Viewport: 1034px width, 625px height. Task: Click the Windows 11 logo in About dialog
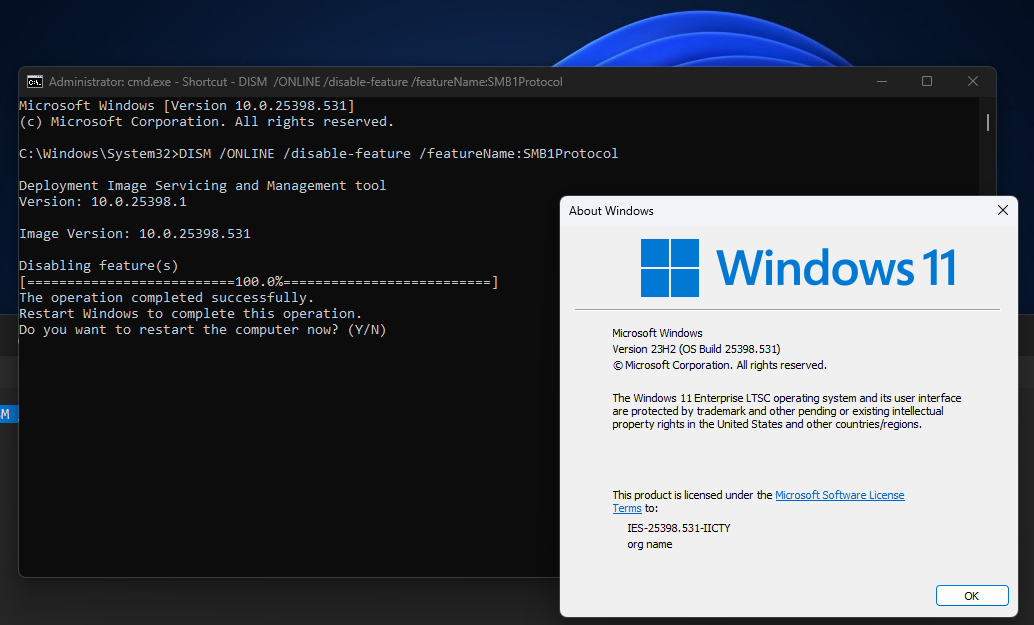pyautogui.click(x=669, y=268)
